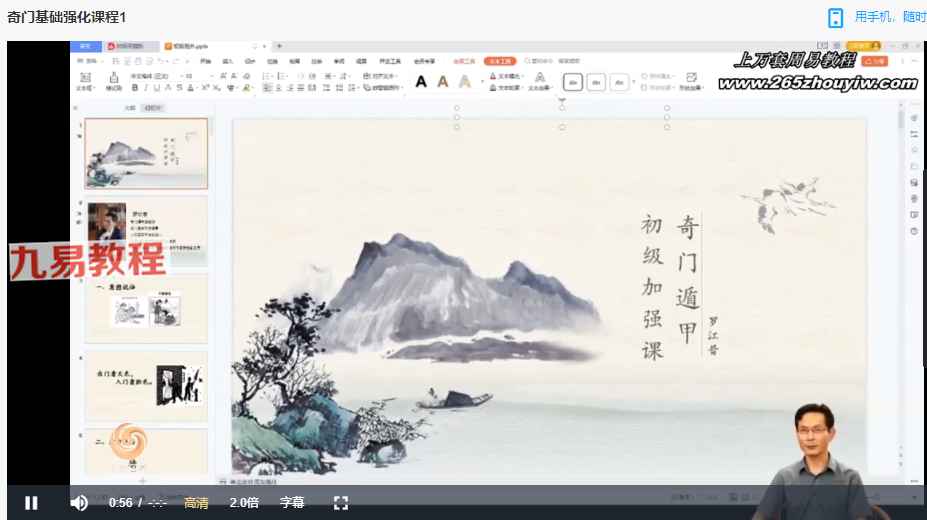Screen dimensions: 927x520
Task: Toggle Underline formatting in WPS toolbar
Action: click(157, 87)
